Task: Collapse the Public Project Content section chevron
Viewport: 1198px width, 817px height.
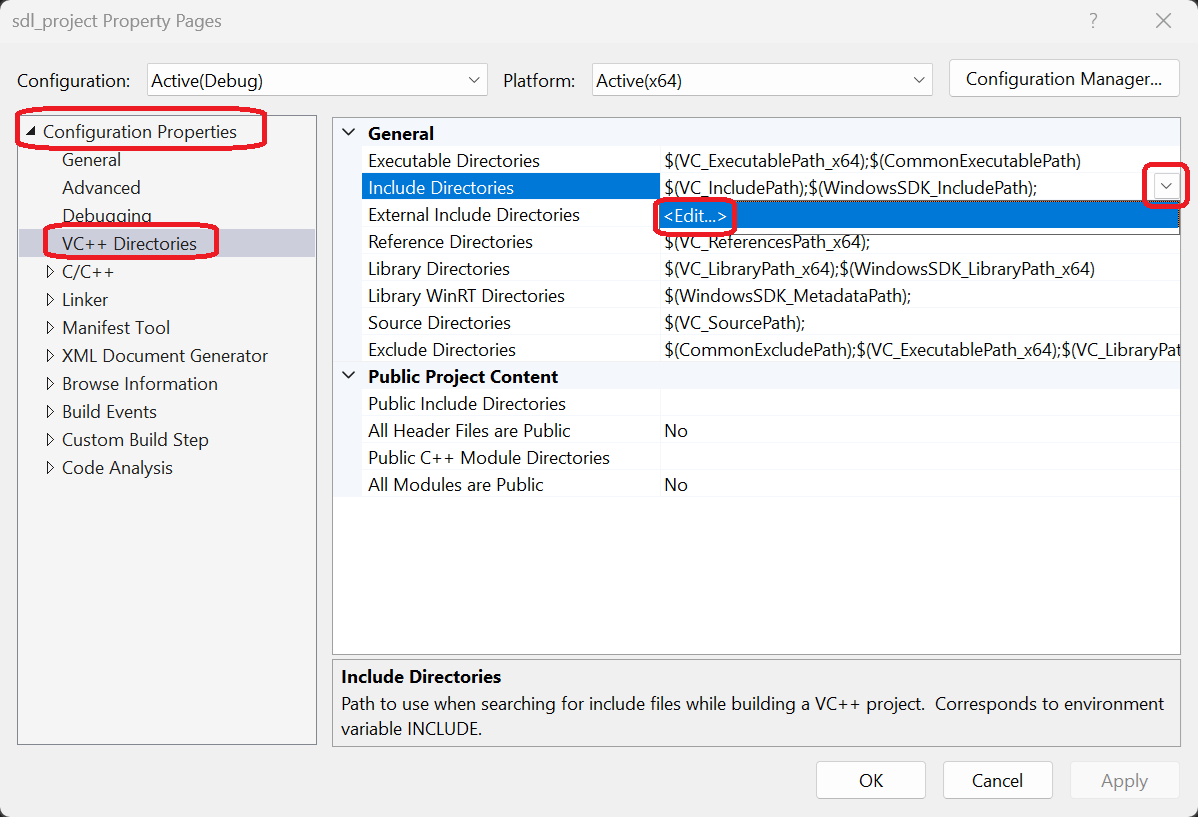Action: 348,375
